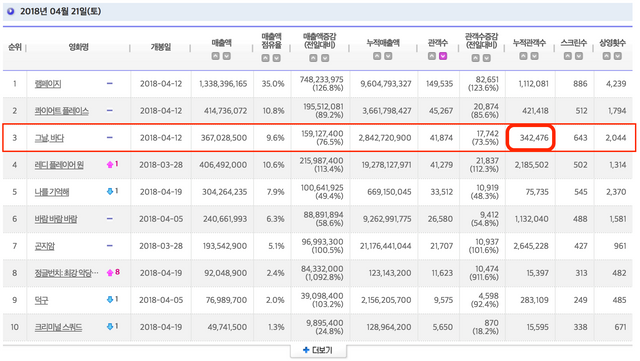Click blue down arrow beside 덕구

pyautogui.click(x=110, y=299)
